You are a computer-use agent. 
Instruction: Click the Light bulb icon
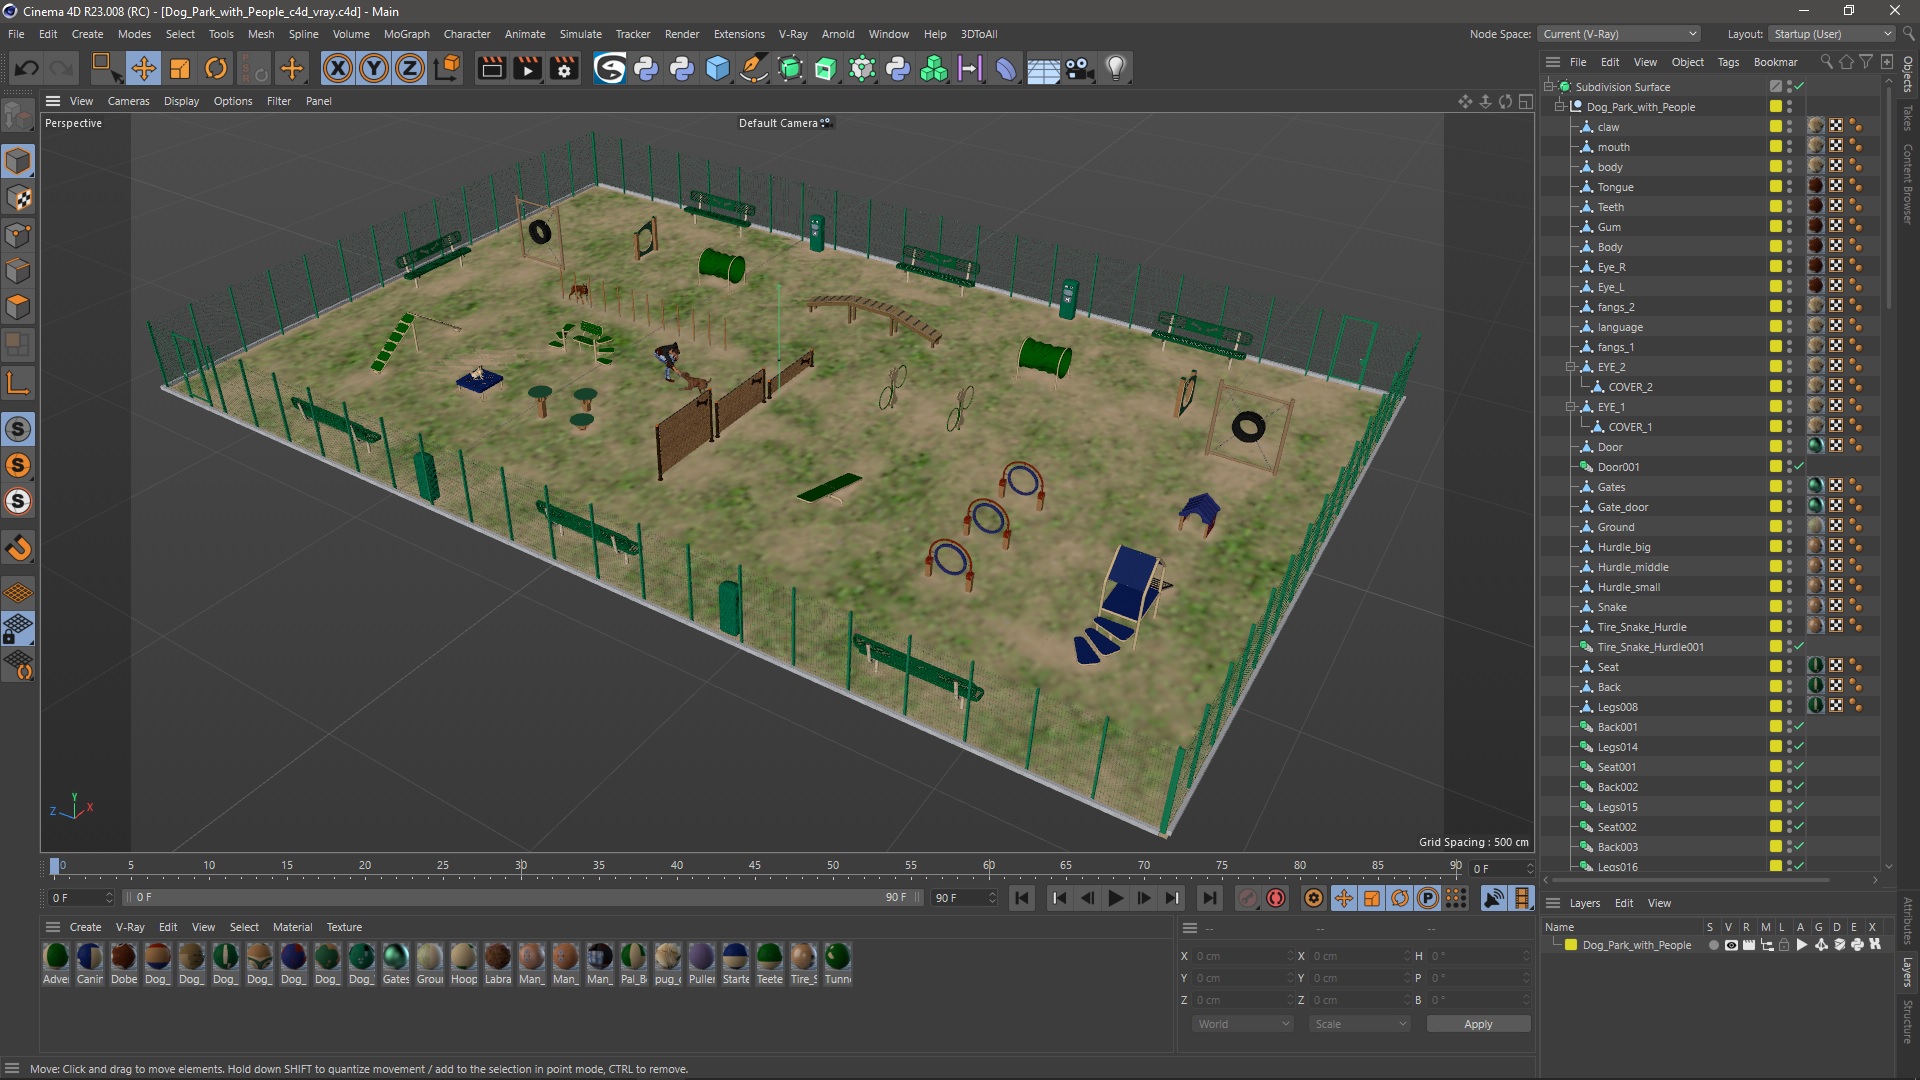[1116, 68]
